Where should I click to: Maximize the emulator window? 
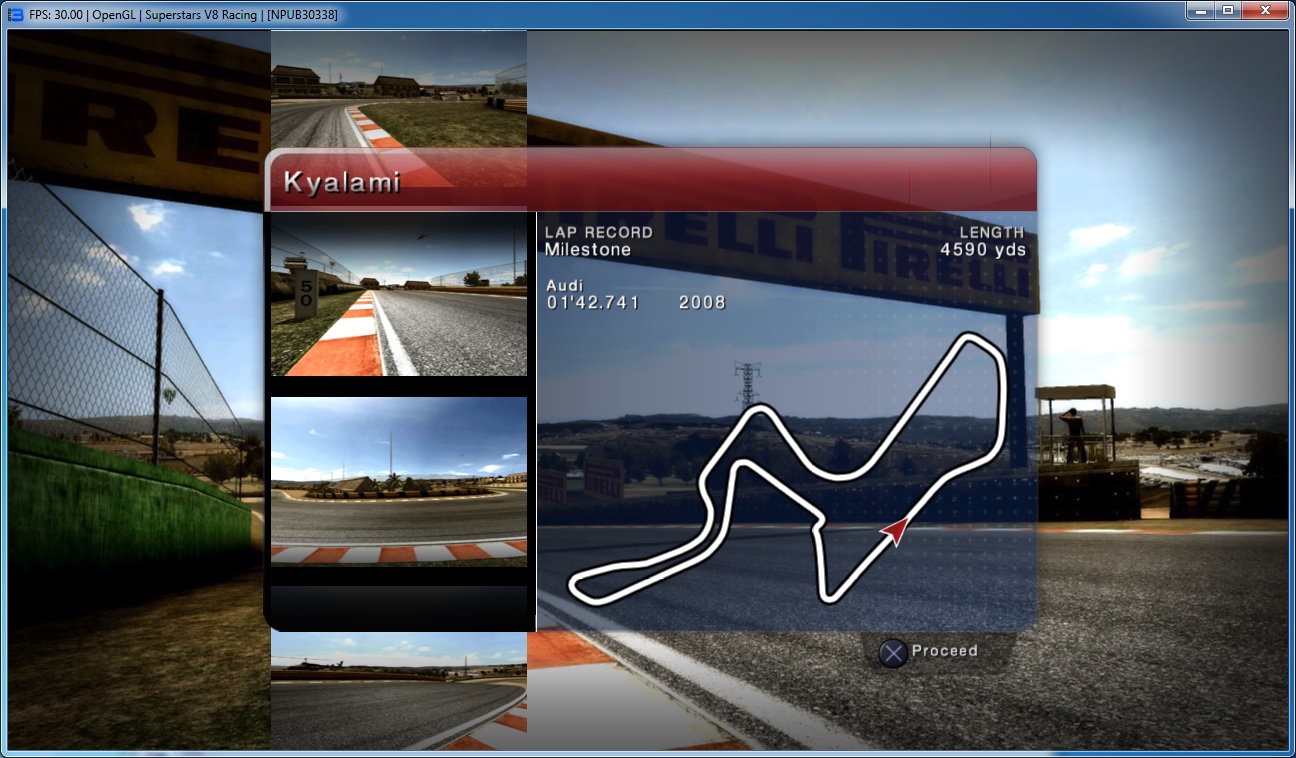pos(1227,10)
